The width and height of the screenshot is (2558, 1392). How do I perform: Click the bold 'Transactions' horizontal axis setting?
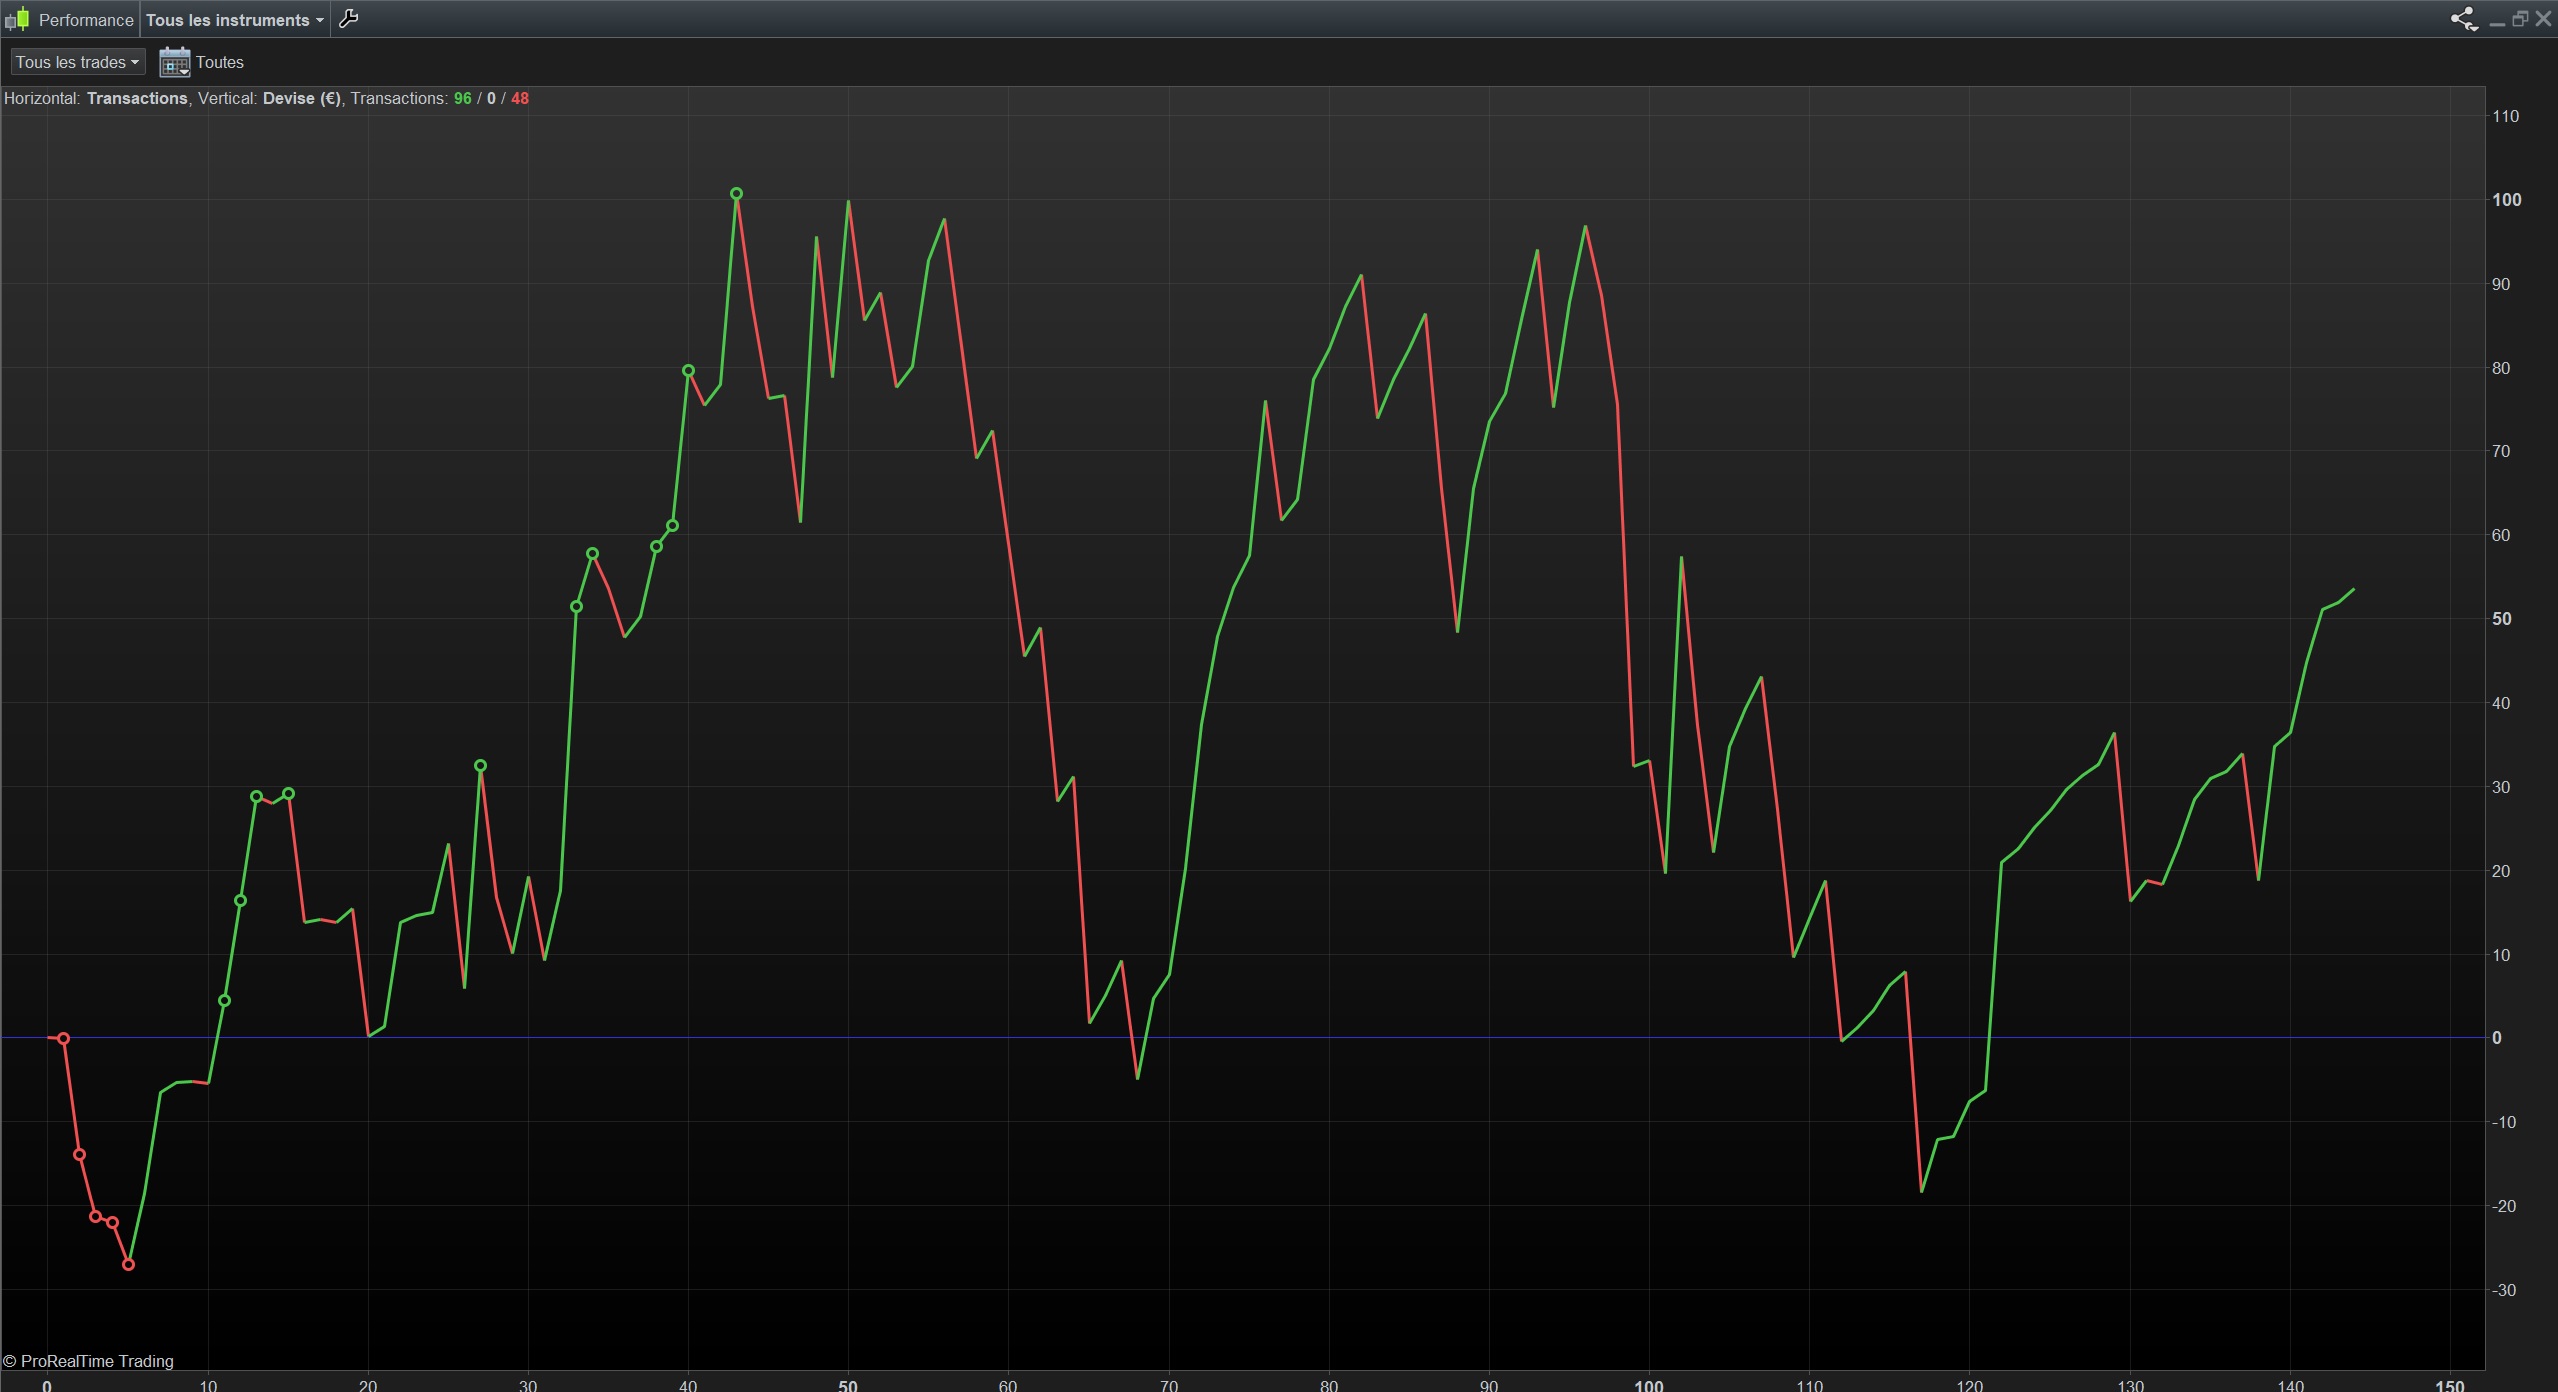137,98
